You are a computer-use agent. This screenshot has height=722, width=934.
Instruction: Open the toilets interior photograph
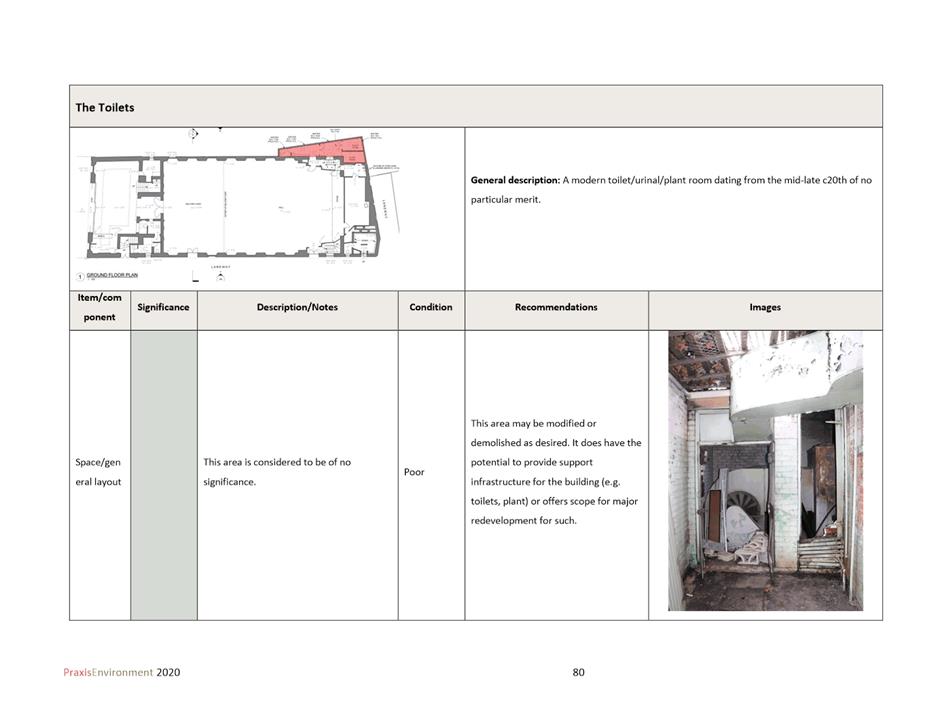(x=765, y=471)
